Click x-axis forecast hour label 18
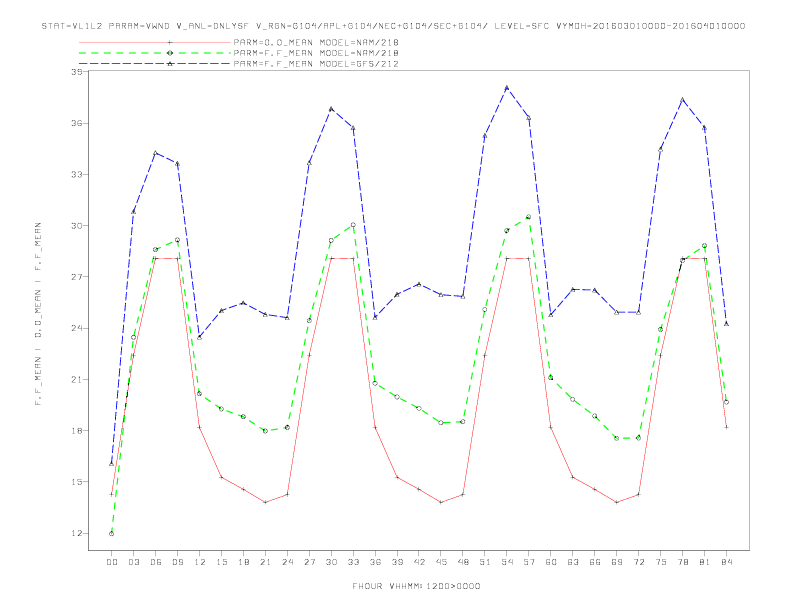The image size is (792, 612). [243, 562]
